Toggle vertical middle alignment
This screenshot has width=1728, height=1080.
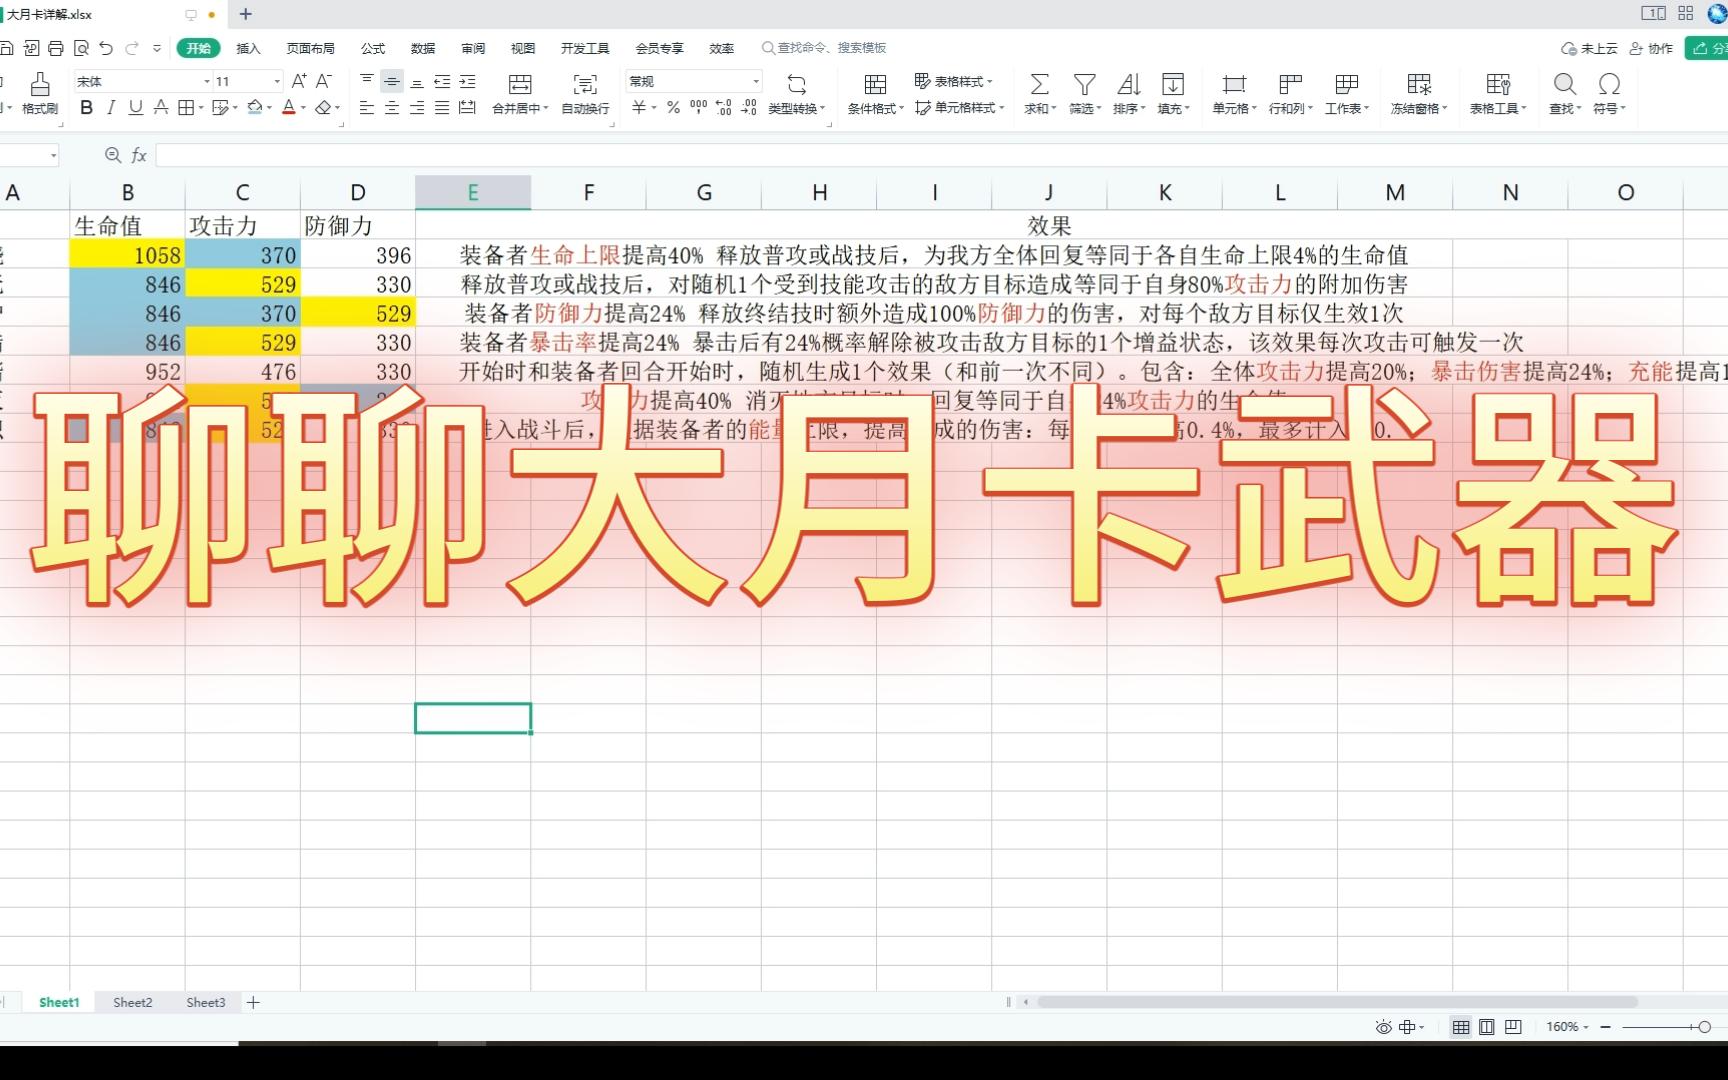coord(392,81)
